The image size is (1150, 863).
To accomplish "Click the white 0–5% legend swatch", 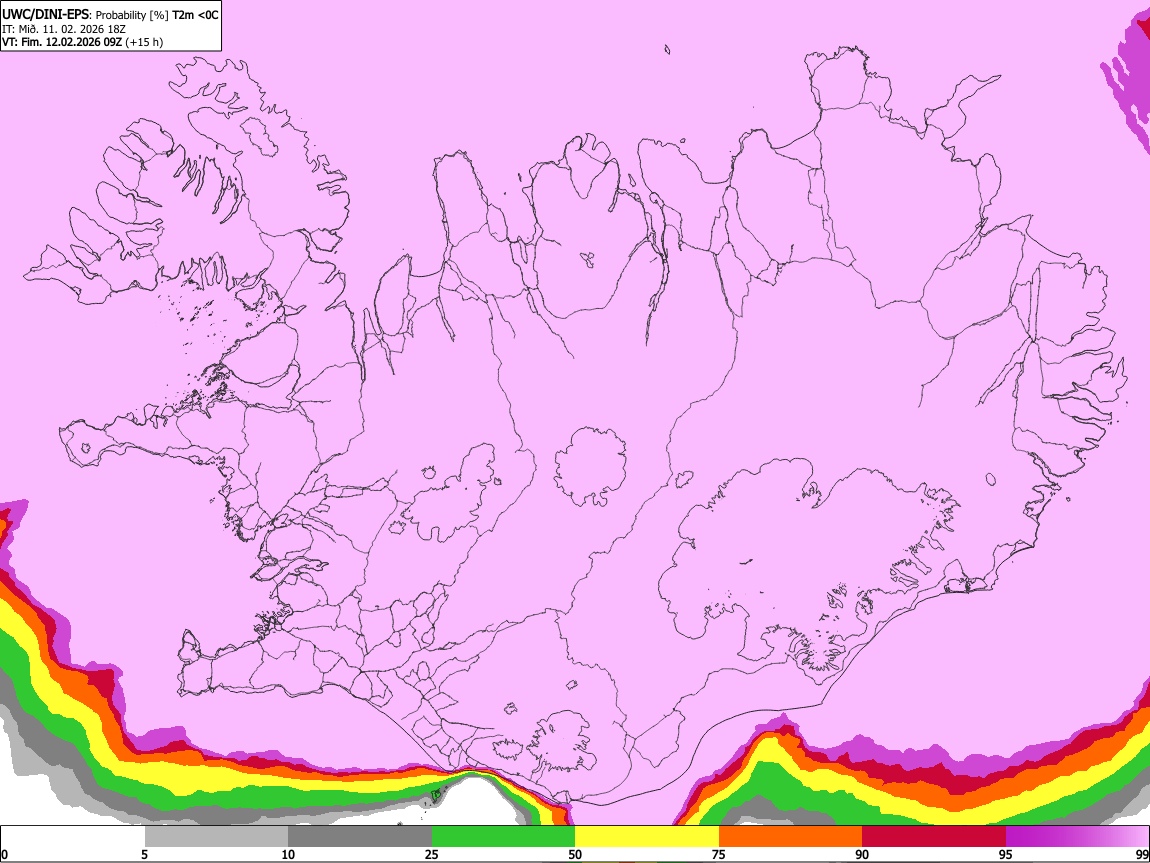I will (x=73, y=837).
